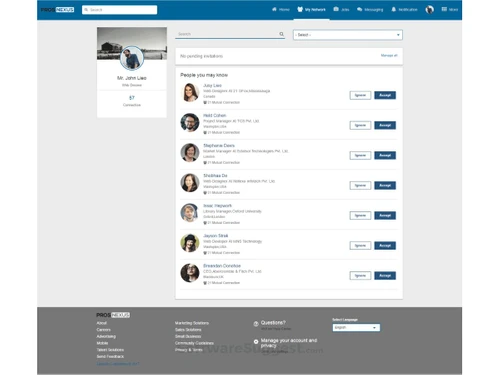Open the Library Manager's avatar photo

pos(190,213)
